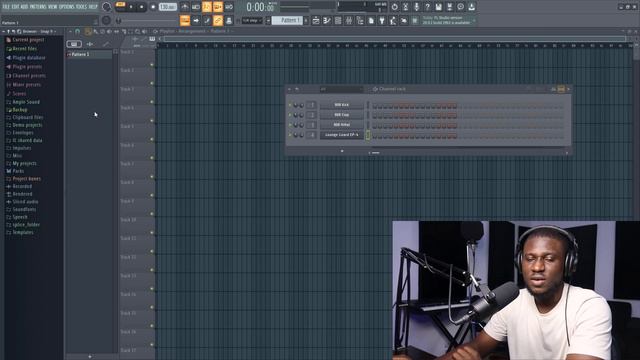Click the help question mark icon
Viewport: 640px width, 360px height.
(427, 7)
